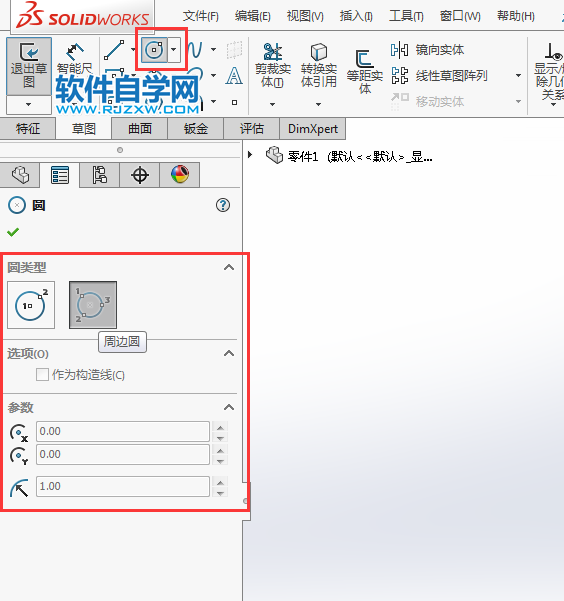
Task: Decrease the X coordinate with down spinner
Action: (220, 437)
